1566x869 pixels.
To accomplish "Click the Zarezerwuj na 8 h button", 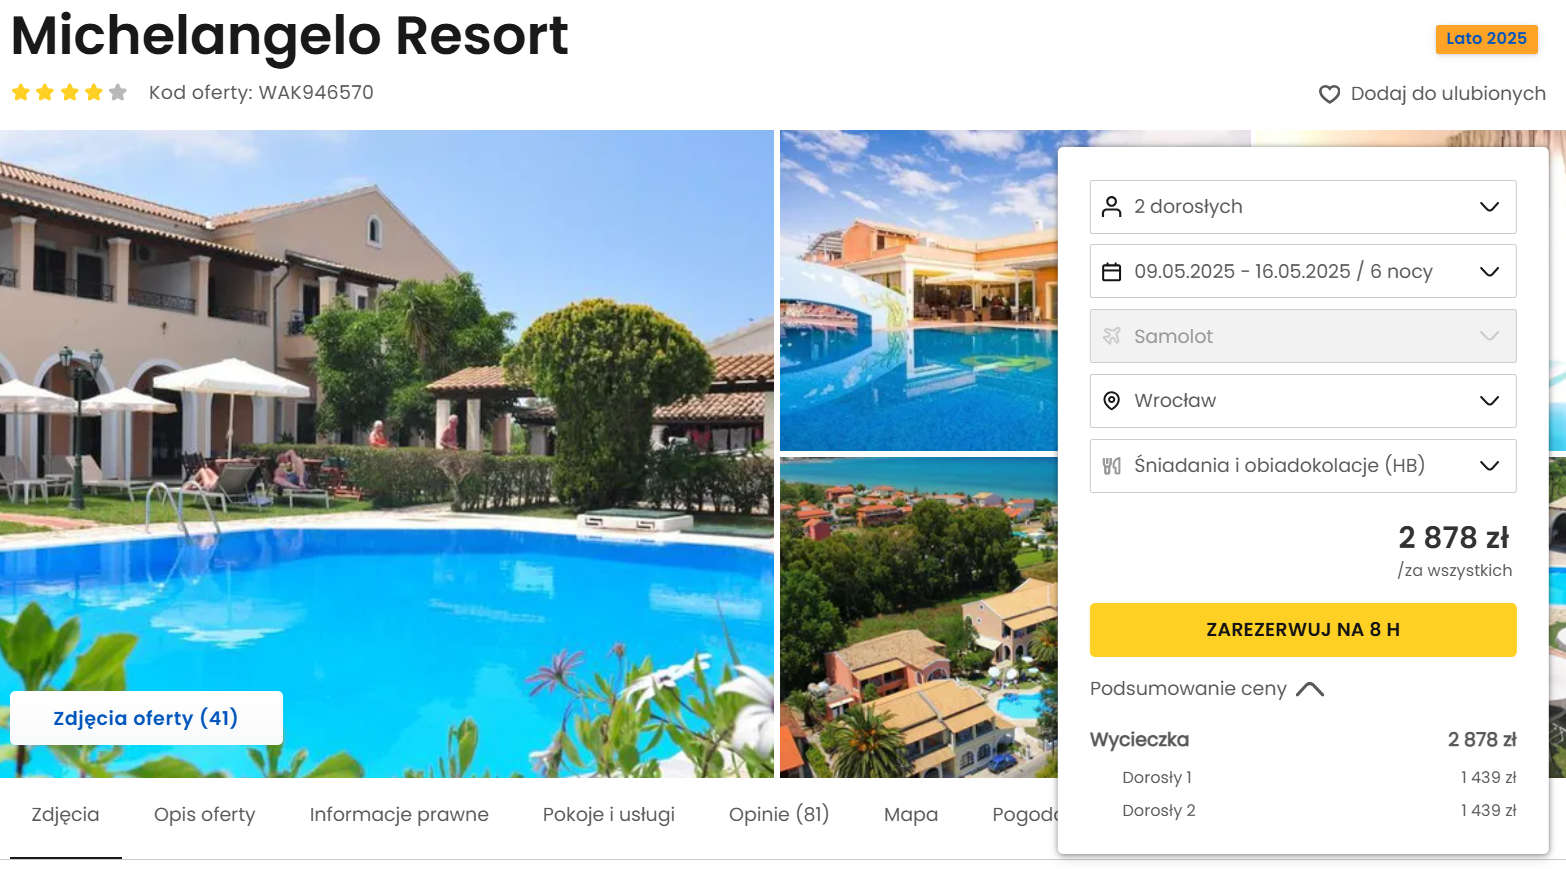I will pyautogui.click(x=1303, y=630).
